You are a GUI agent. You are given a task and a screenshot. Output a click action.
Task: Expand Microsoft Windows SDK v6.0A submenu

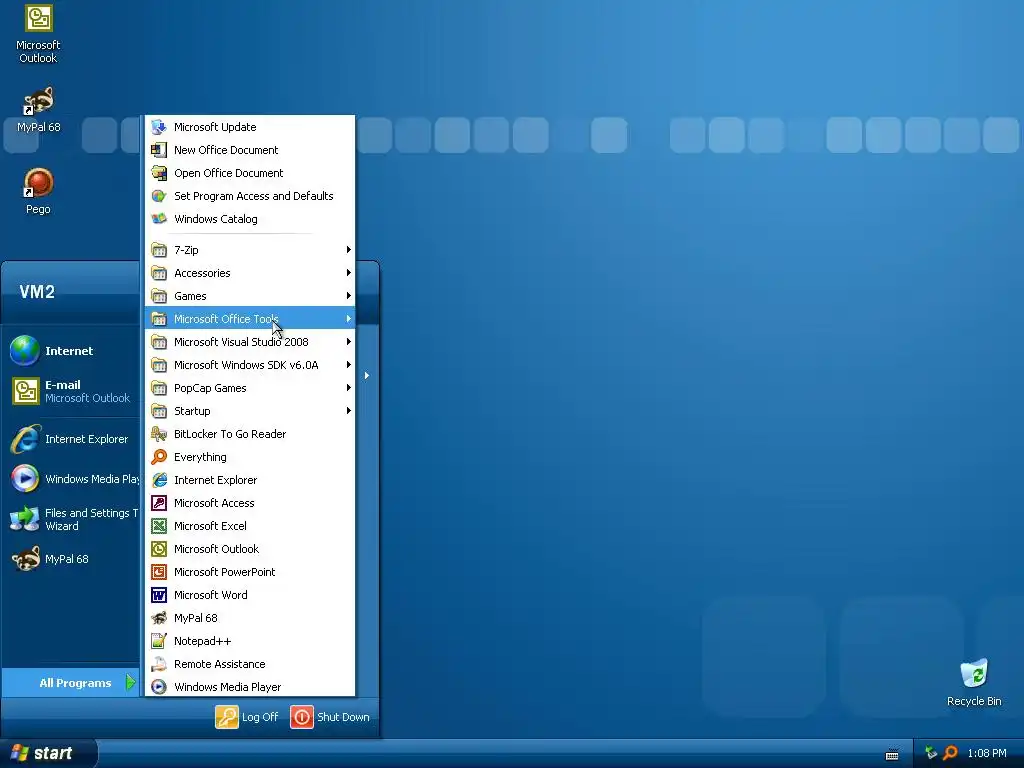tap(250, 364)
